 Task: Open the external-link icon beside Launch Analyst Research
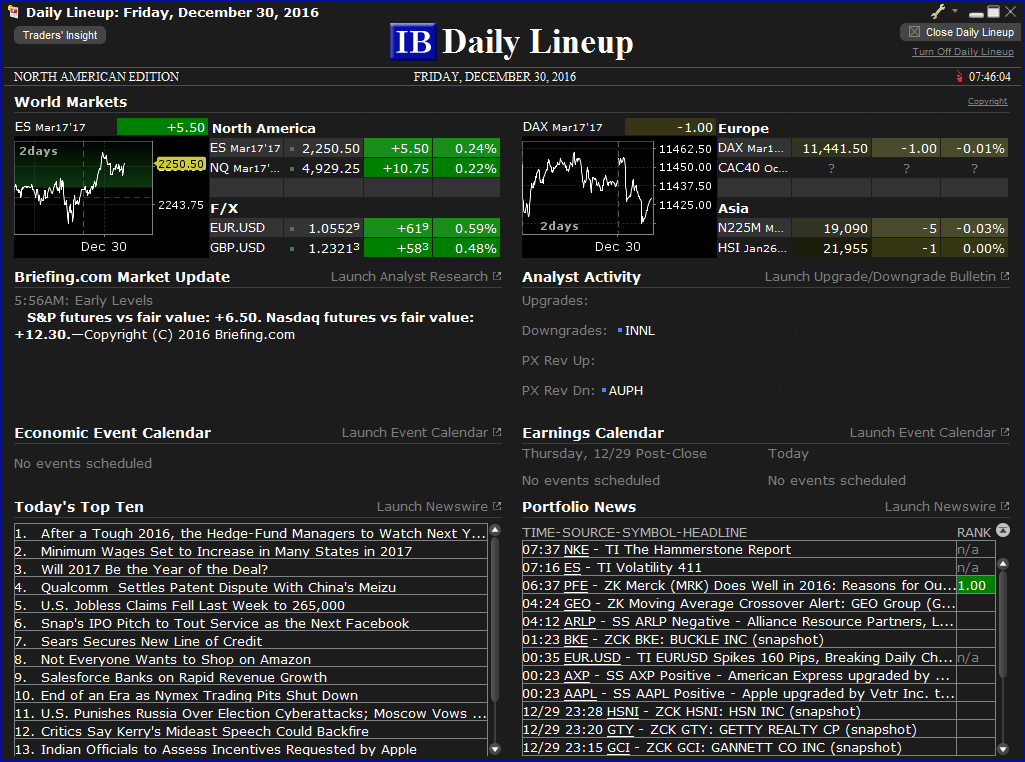[x=497, y=276]
